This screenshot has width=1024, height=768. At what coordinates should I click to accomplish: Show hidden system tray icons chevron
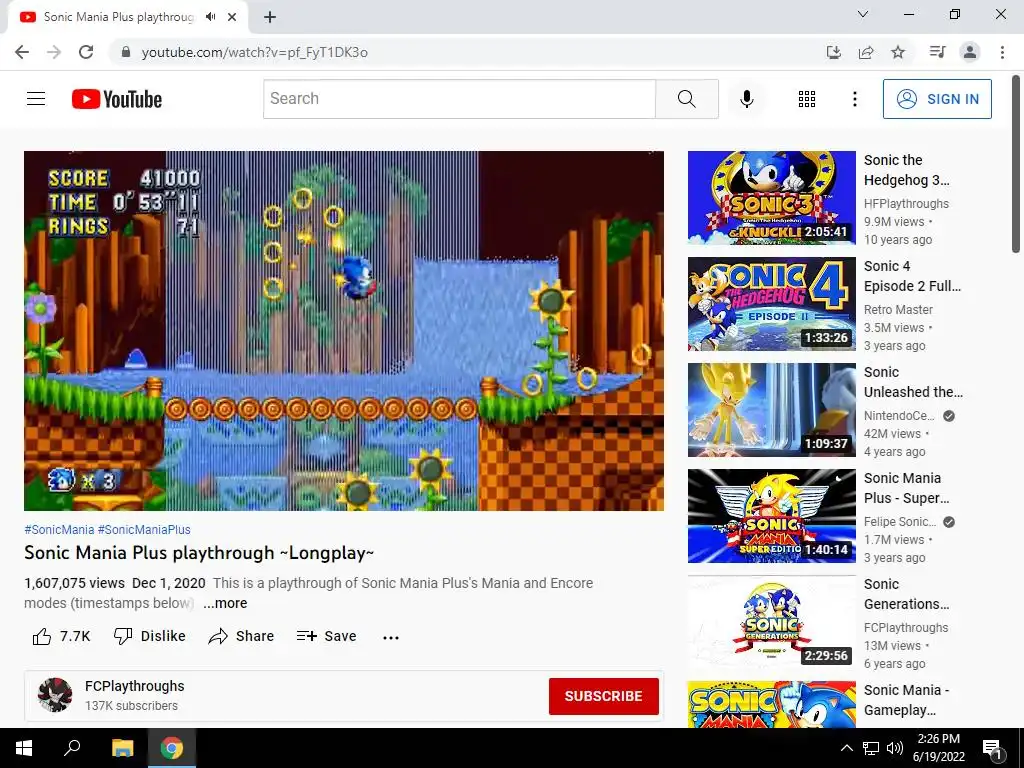[846, 748]
